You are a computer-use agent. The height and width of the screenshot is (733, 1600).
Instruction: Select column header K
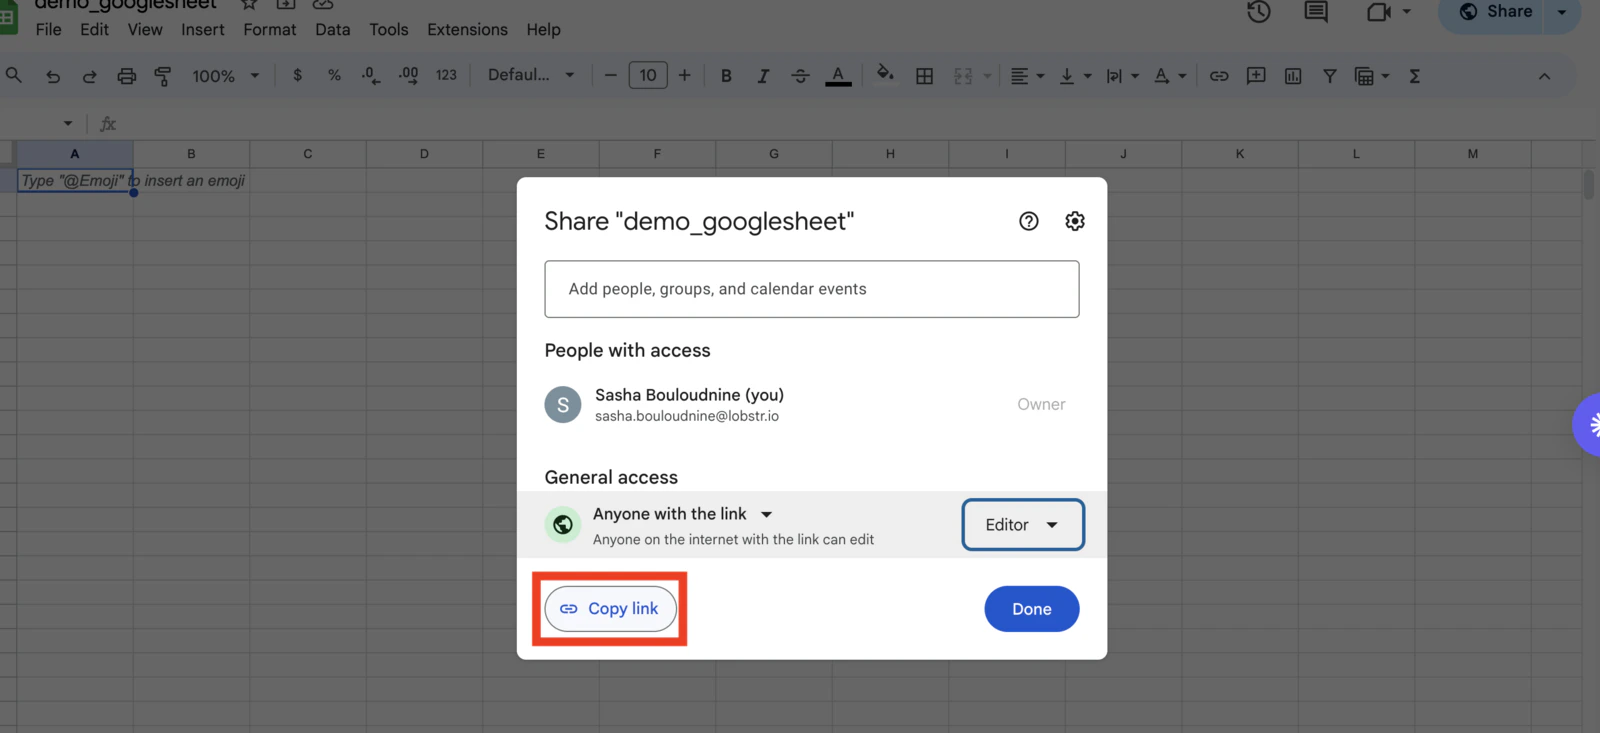tap(1240, 153)
